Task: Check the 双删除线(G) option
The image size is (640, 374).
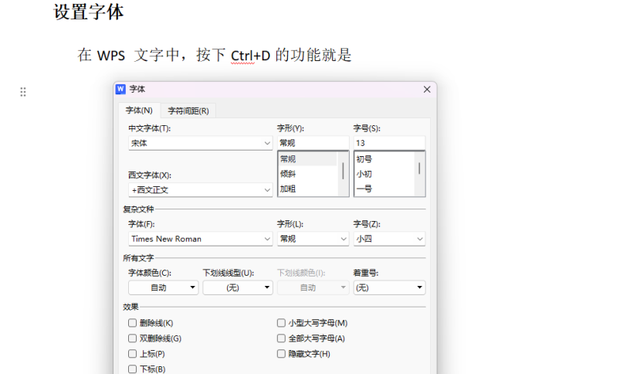Action: (132, 338)
